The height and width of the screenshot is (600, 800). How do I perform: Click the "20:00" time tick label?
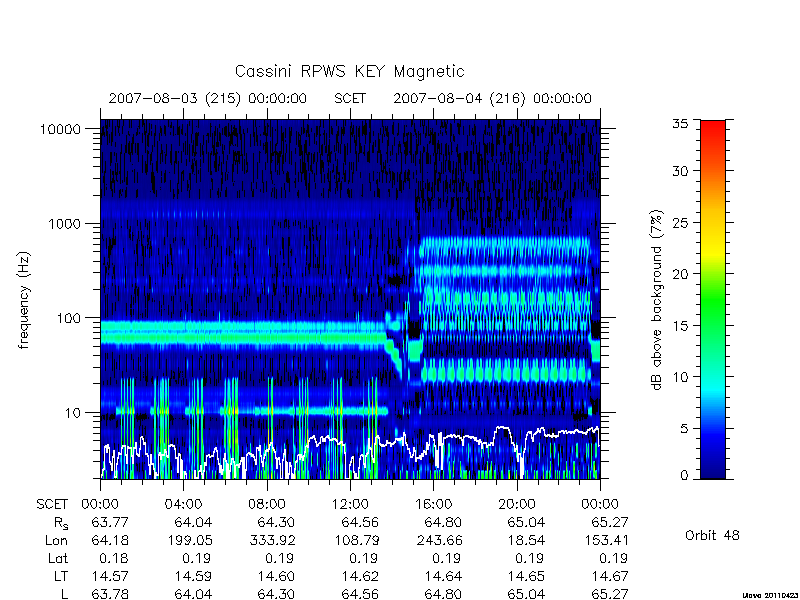tap(517, 505)
